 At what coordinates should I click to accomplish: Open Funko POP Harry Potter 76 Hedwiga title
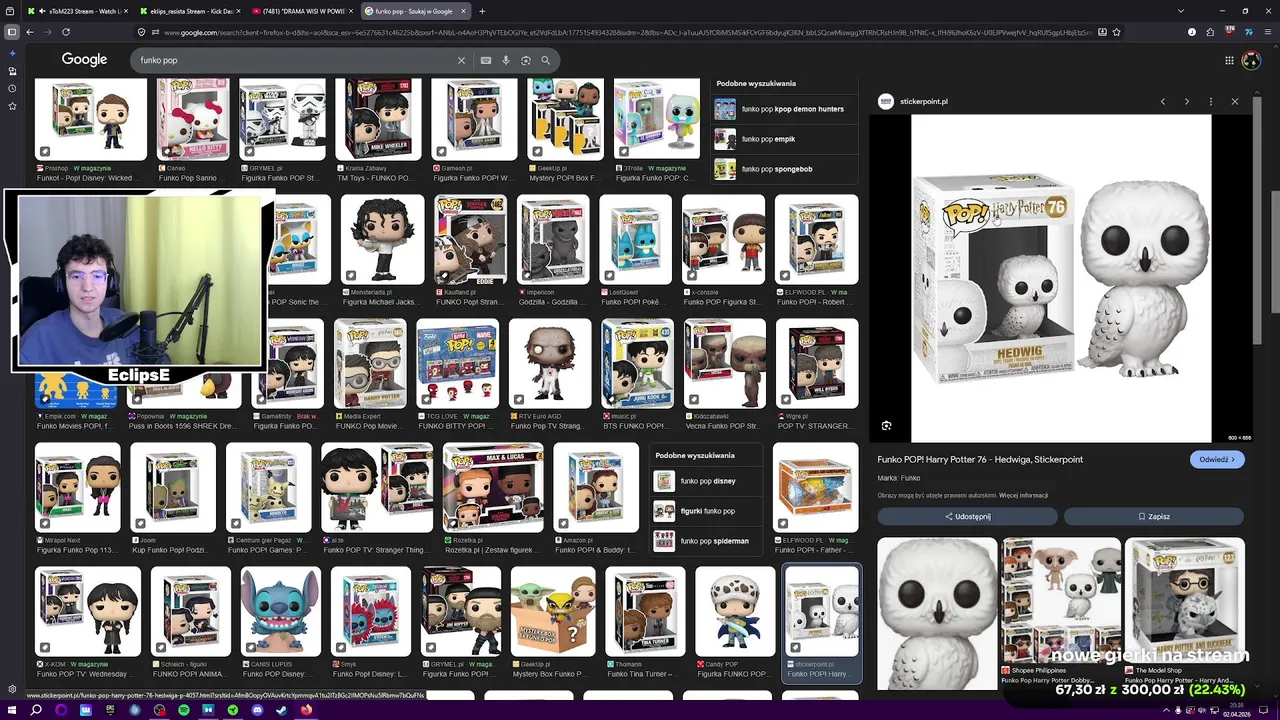click(980, 460)
